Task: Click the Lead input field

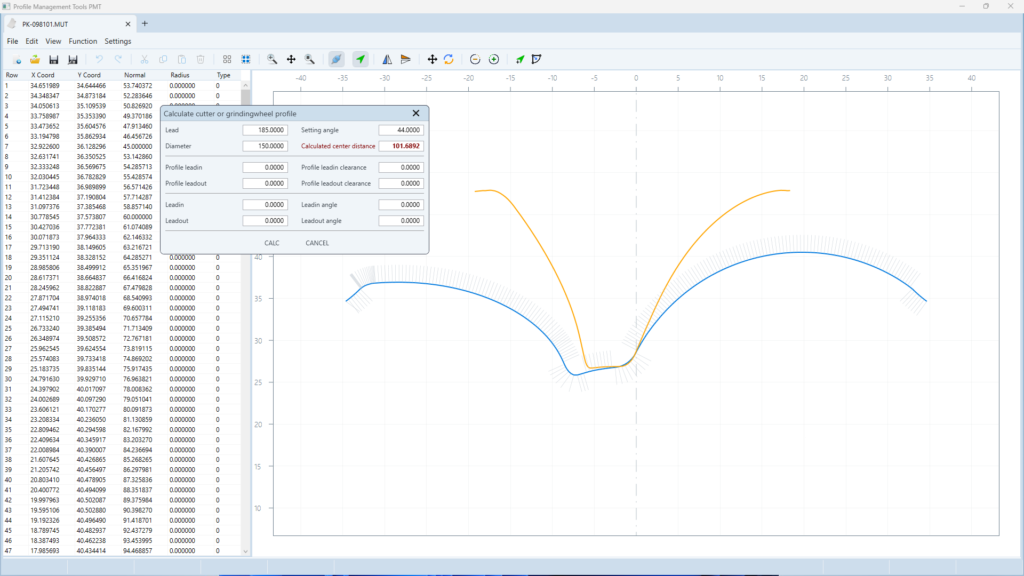Action: [265, 130]
